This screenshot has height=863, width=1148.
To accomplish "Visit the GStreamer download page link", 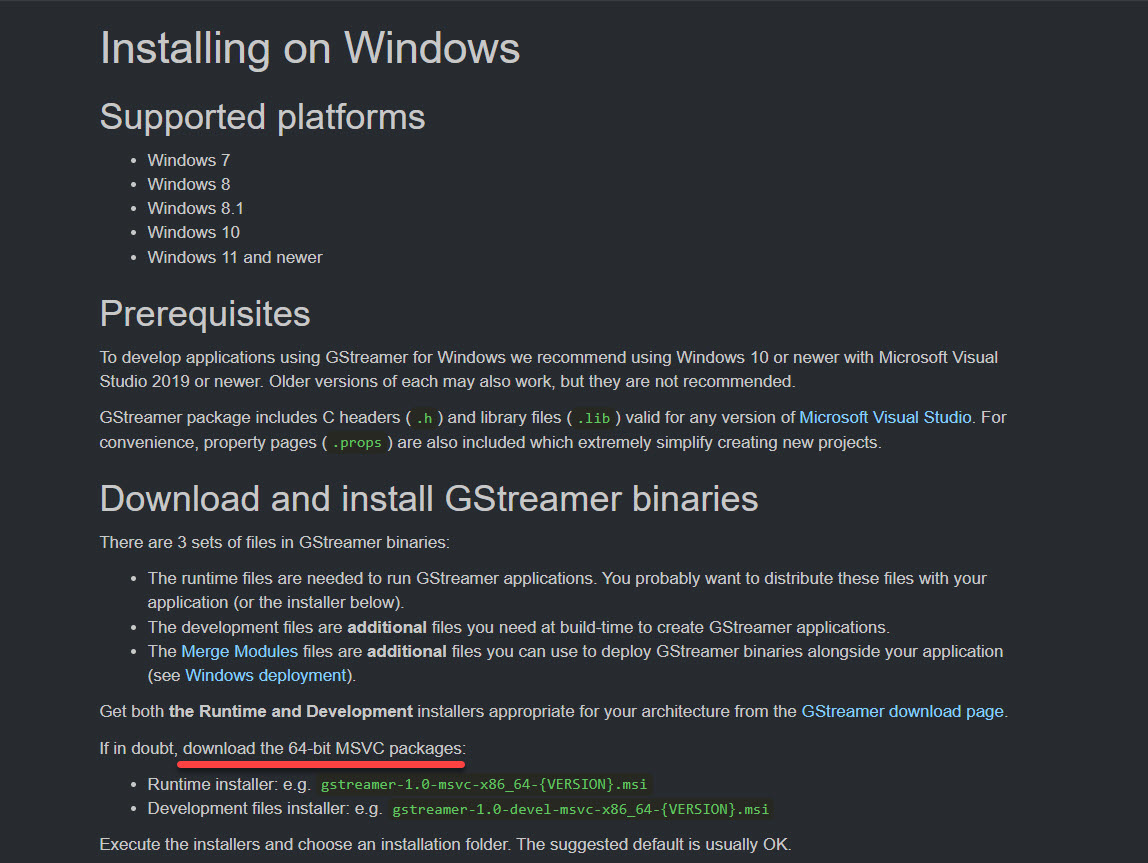I will [x=903, y=711].
